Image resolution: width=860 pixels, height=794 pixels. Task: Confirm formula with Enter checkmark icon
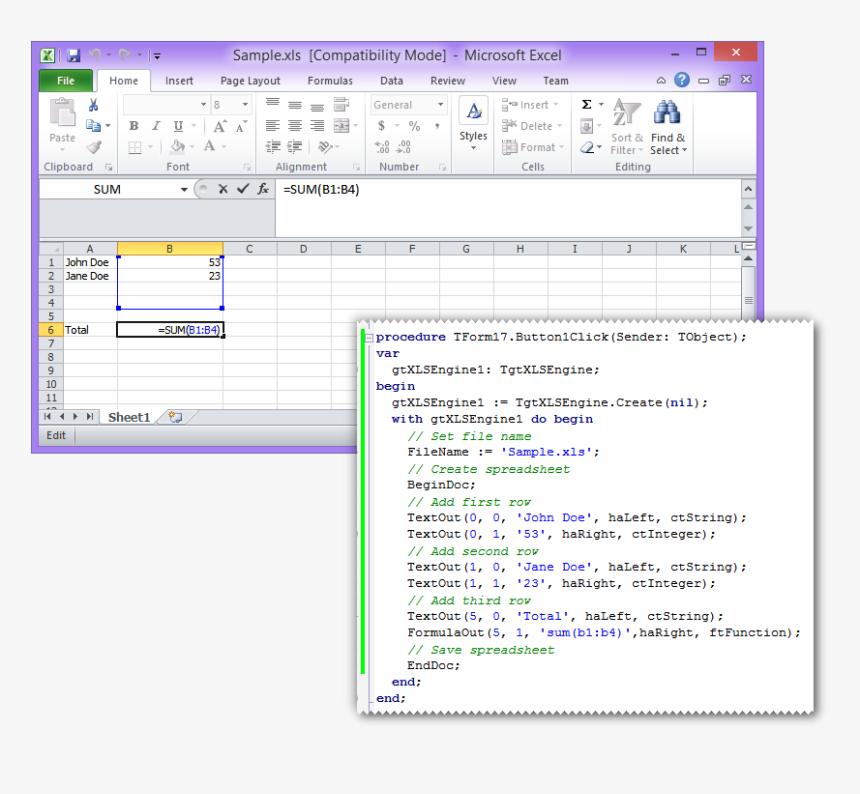tap(242, 189)
